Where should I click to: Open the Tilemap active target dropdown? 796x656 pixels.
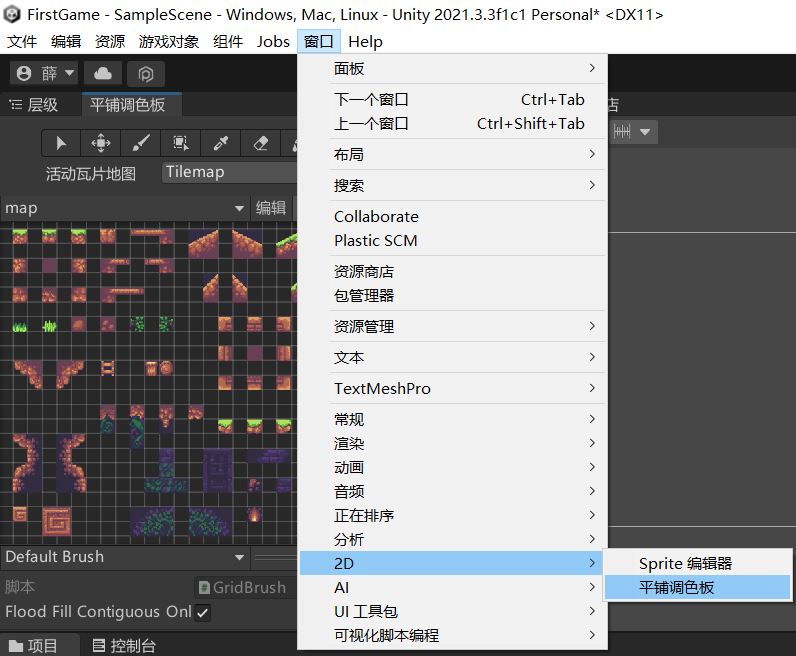tap(230, 172)
